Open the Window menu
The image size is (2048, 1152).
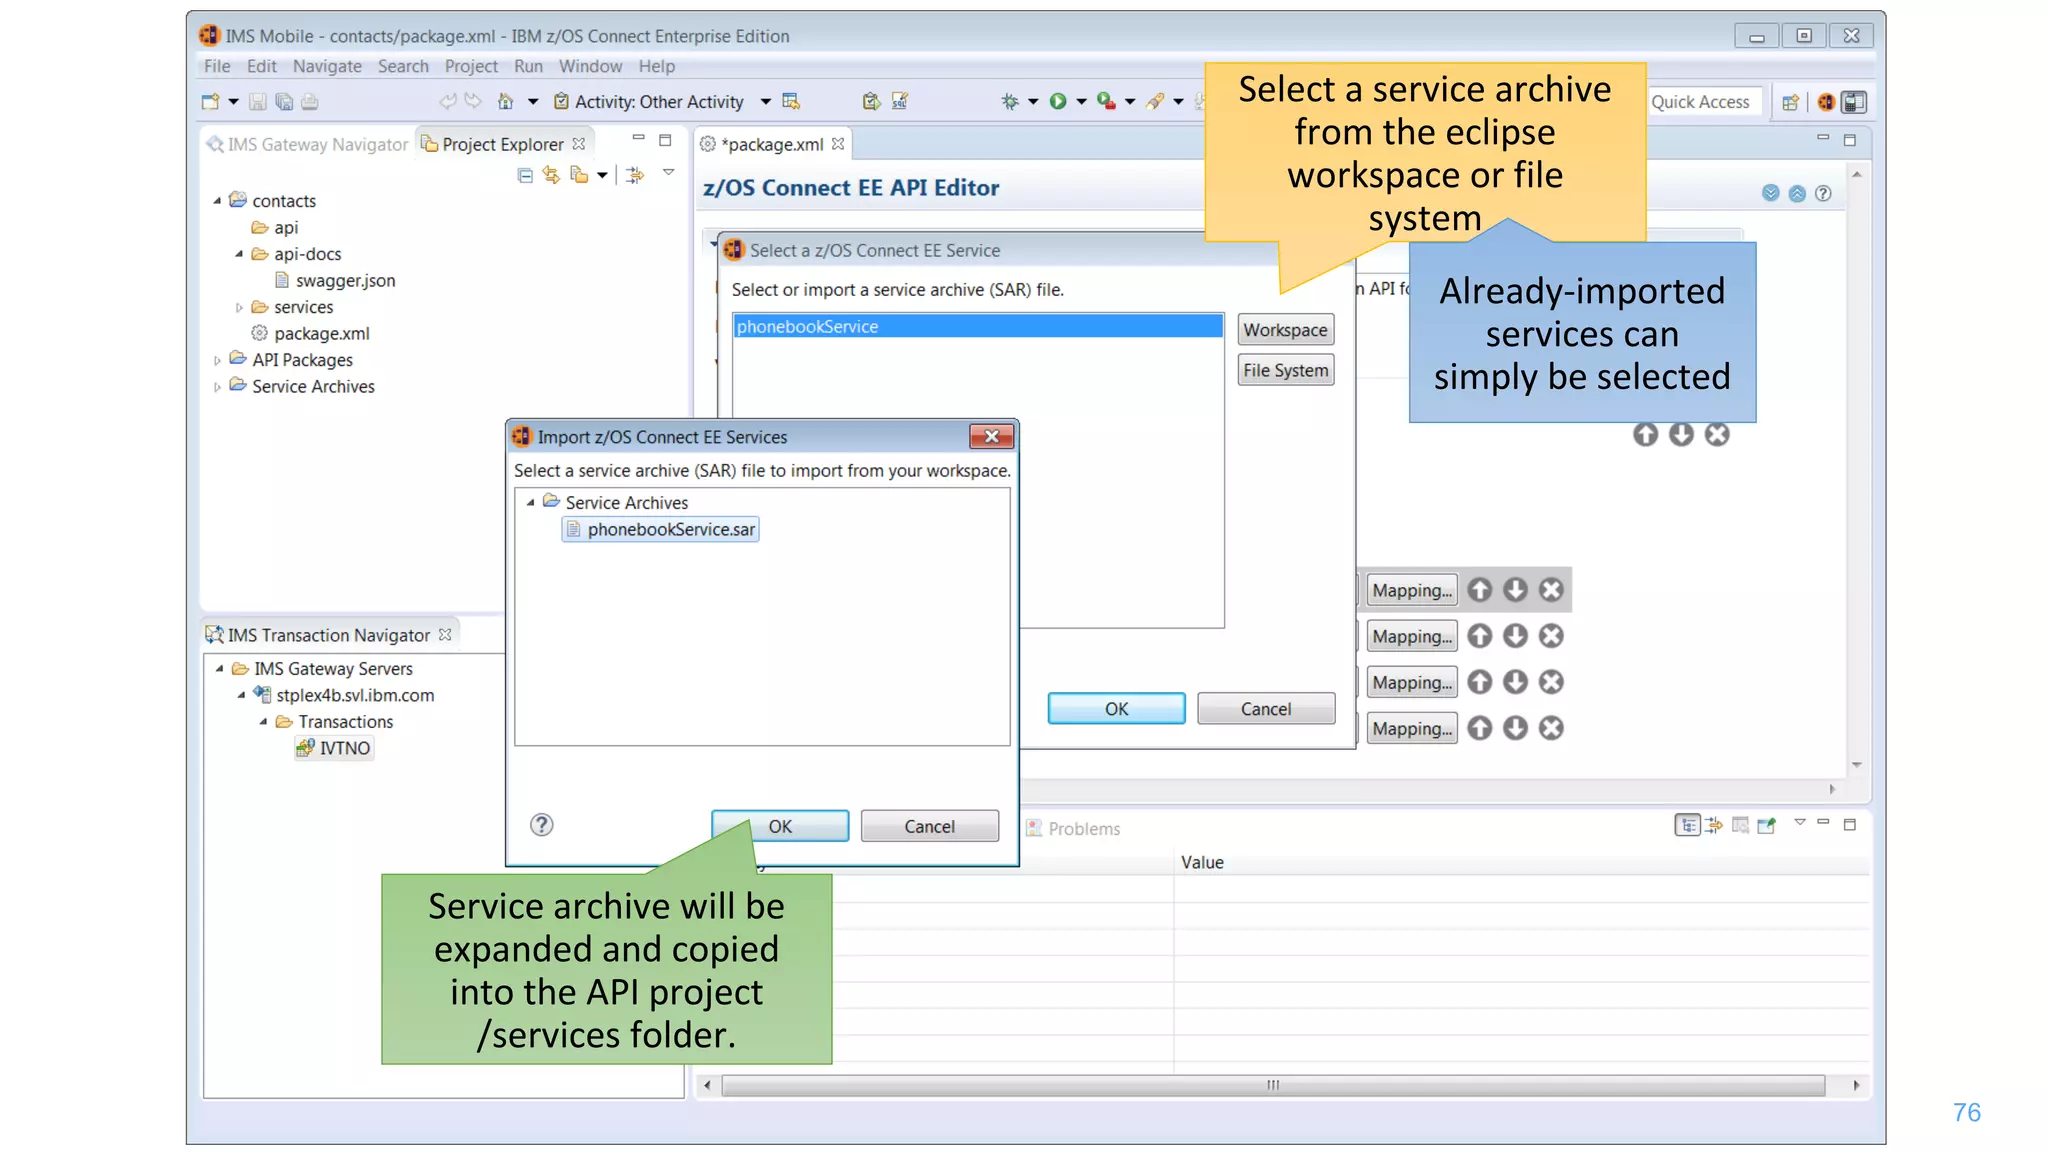pos(590,66)
